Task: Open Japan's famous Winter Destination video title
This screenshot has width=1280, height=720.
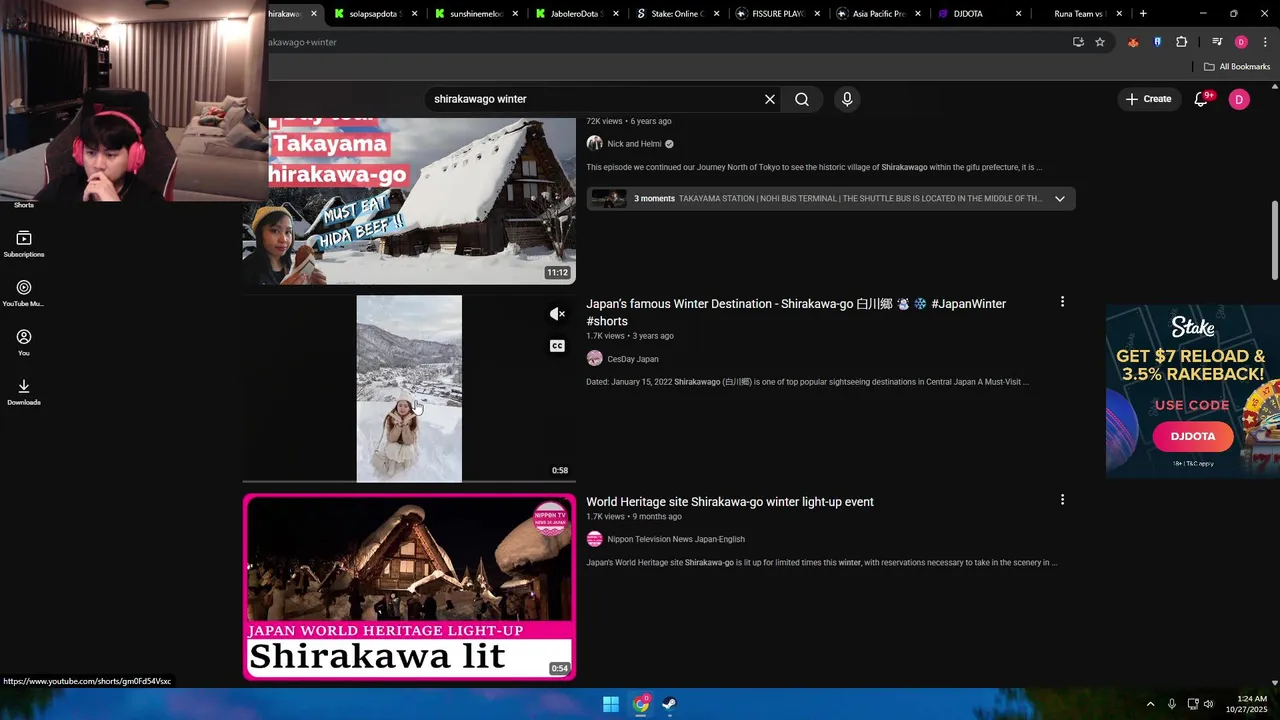Action: click(x=796, y=312)
